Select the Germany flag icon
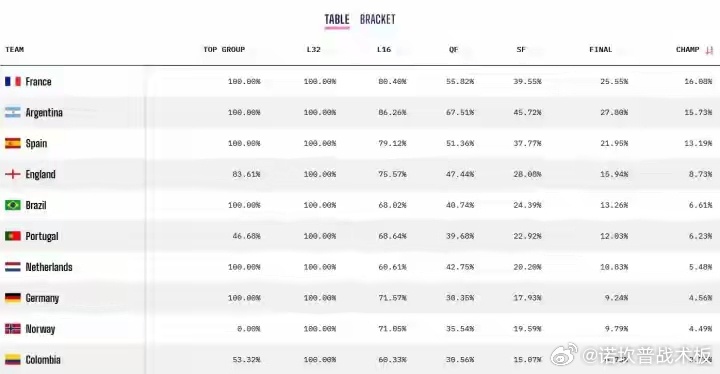This screenshot has height=374, width=720. (13, 298)
